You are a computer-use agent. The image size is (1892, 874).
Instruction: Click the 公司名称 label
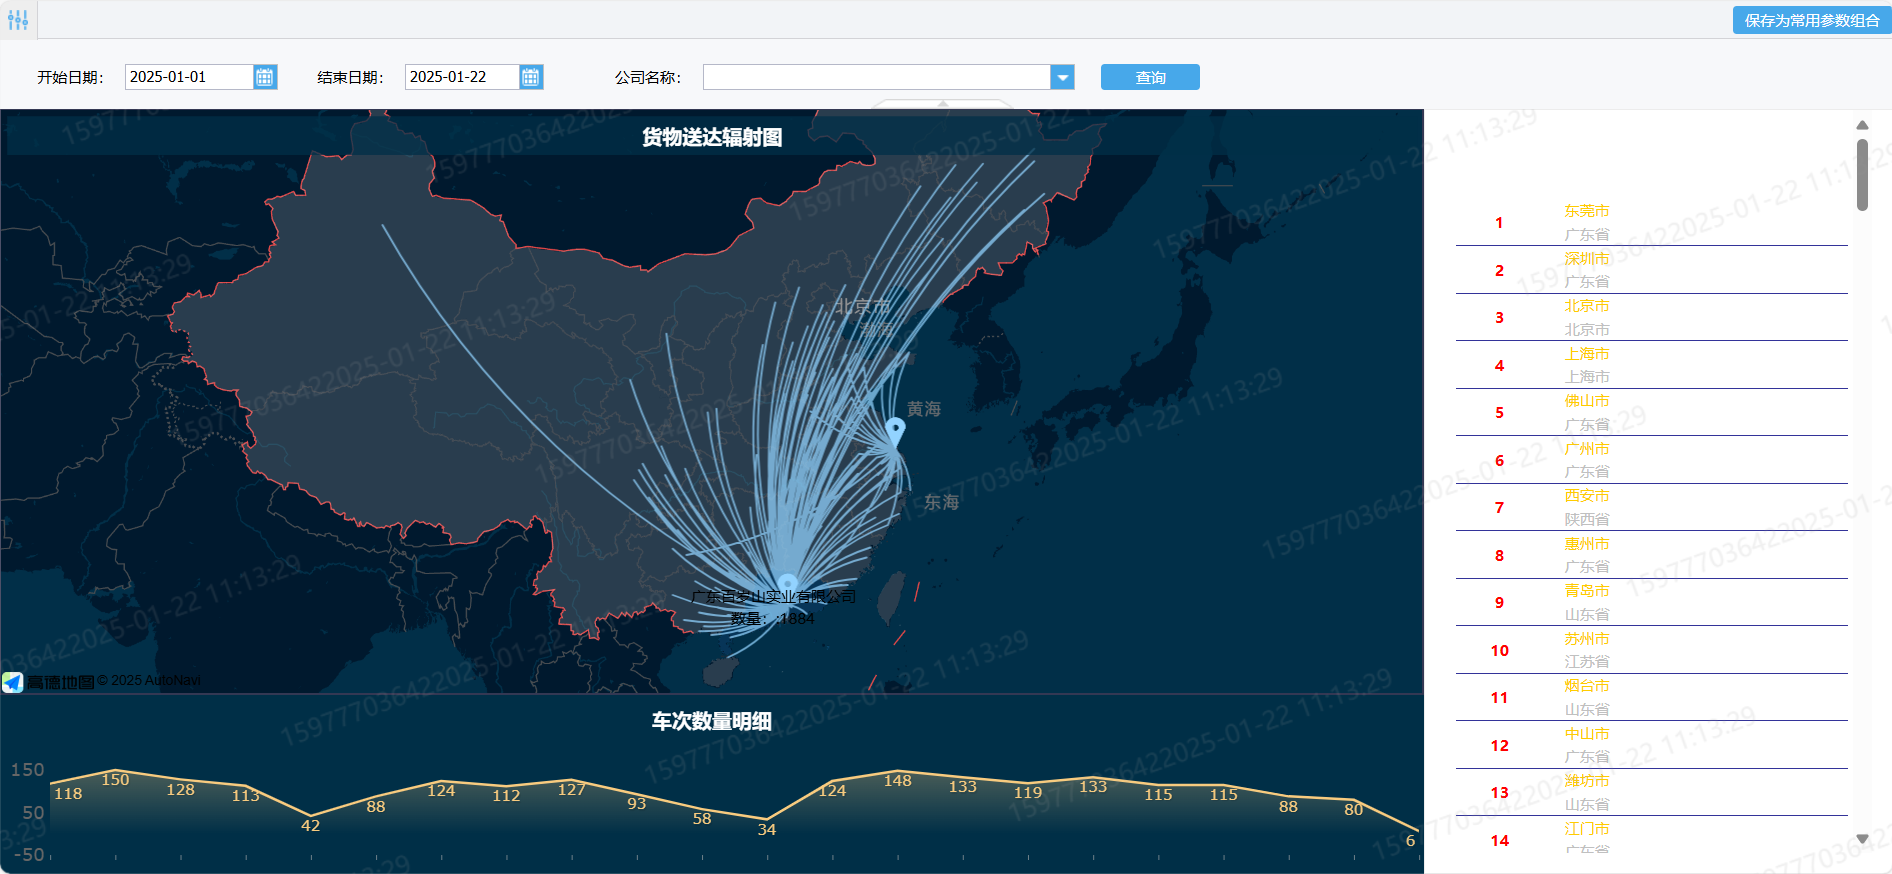tap(647, 77)
